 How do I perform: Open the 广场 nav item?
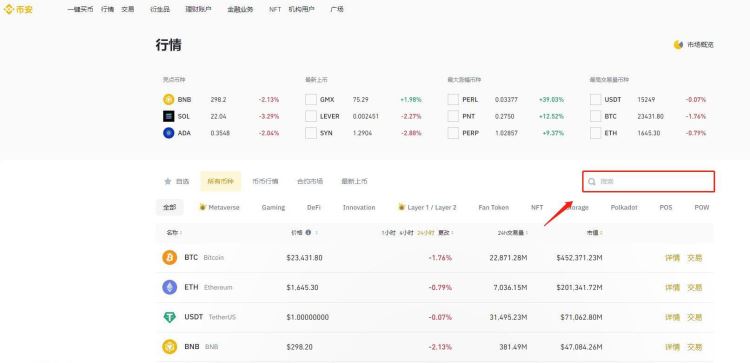click(337, 9)
